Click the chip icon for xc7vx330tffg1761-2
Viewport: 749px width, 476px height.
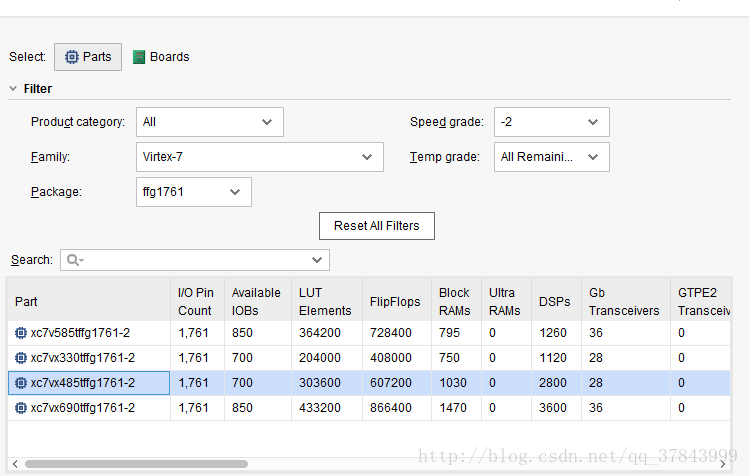point(21,358)
